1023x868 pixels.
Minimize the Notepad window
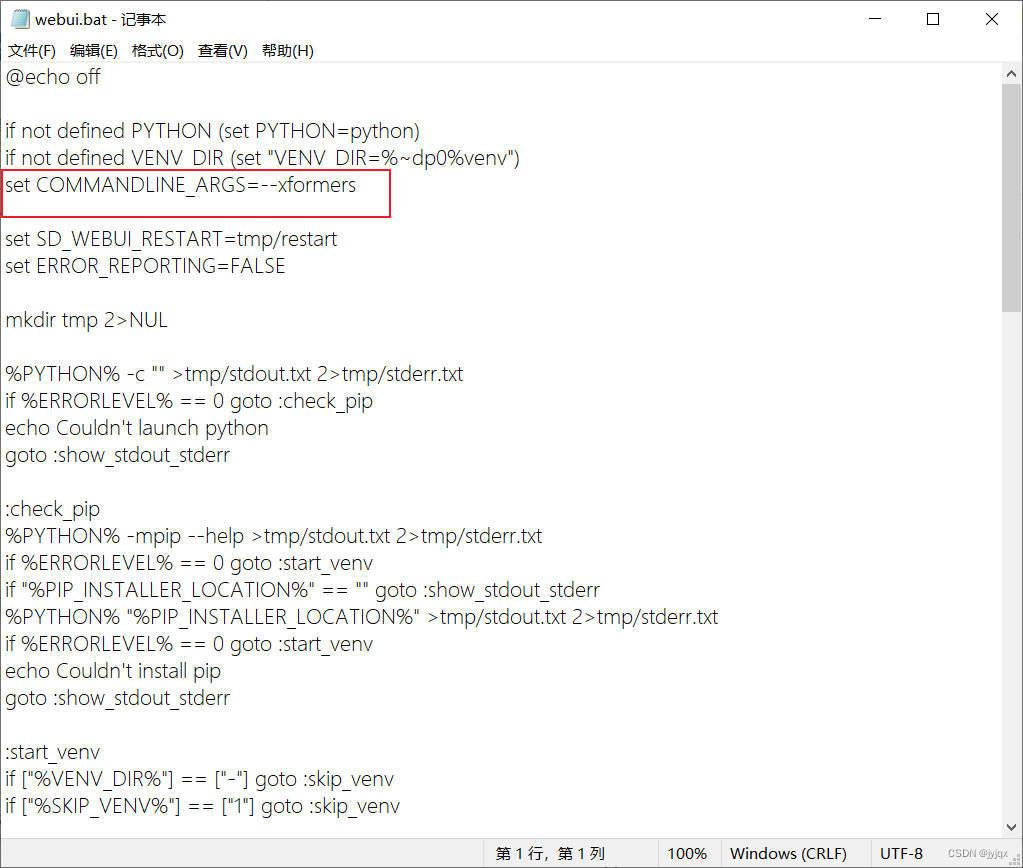876,19
